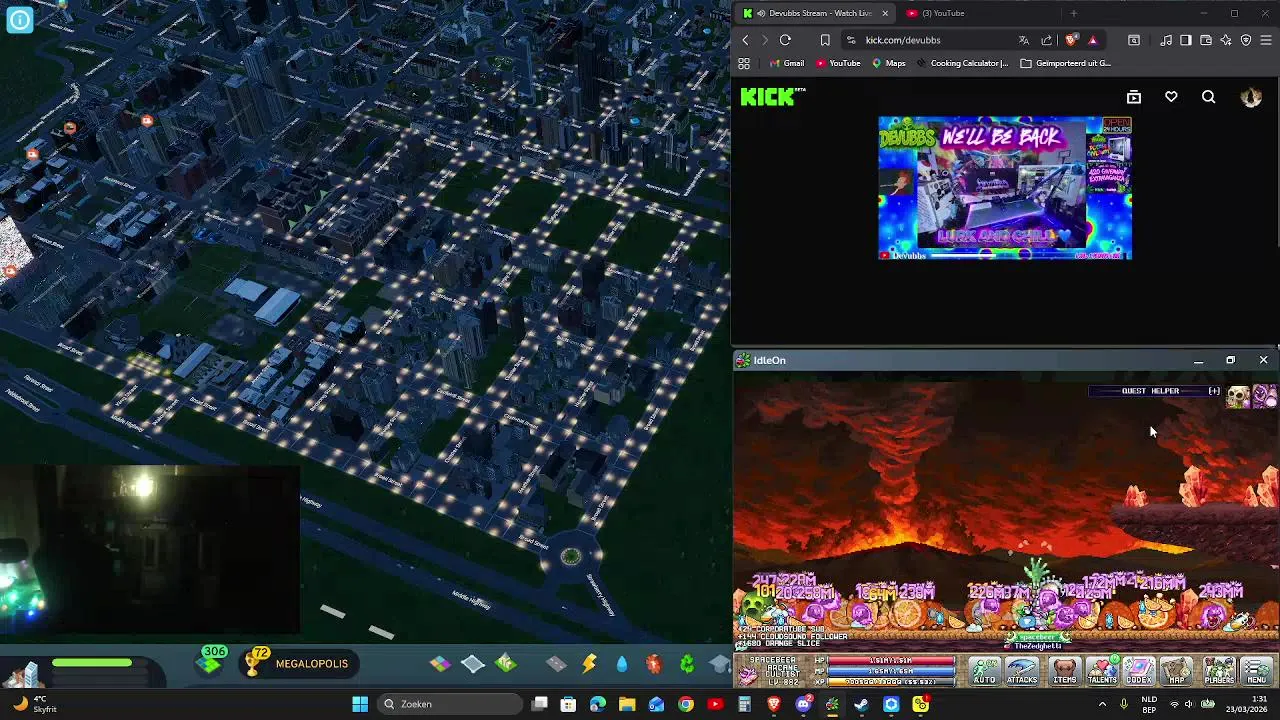Open the Maps bookmark
Image resolution: width=1280 pixels, height=720 pixels.
click(888, 63)
